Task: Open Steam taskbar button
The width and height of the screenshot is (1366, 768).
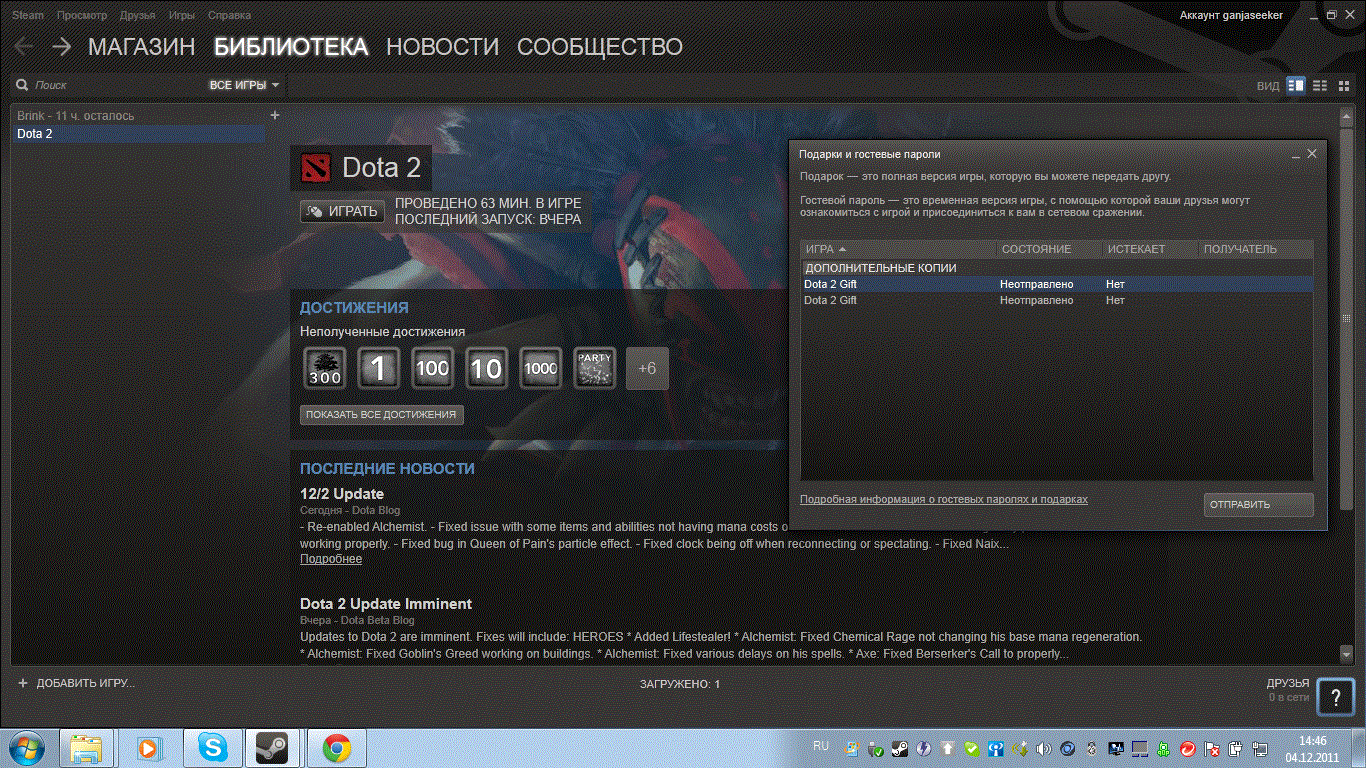Action: [x=271, y=748]
